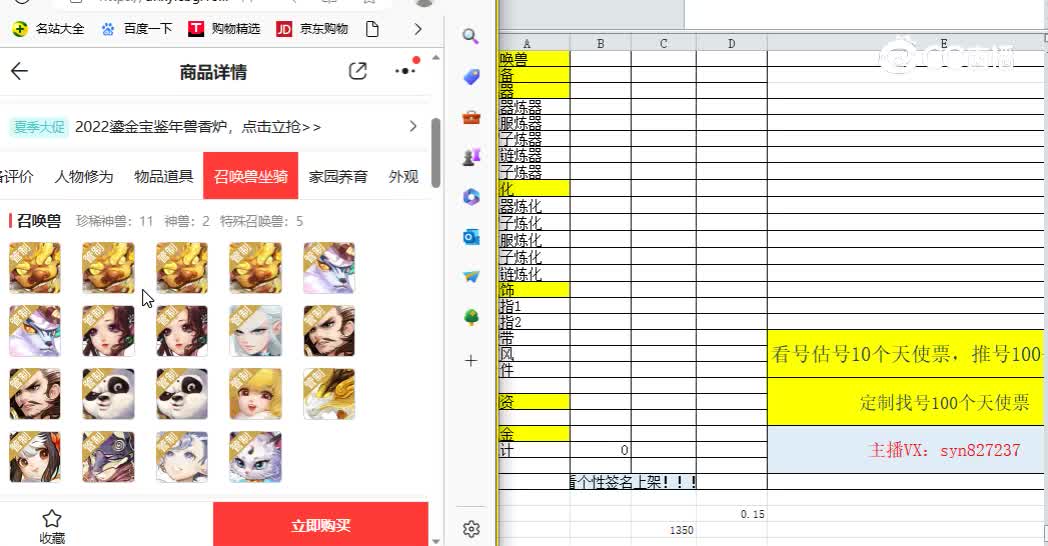
Task: Click the 夏季大促 tag
Action: (39, 126)
